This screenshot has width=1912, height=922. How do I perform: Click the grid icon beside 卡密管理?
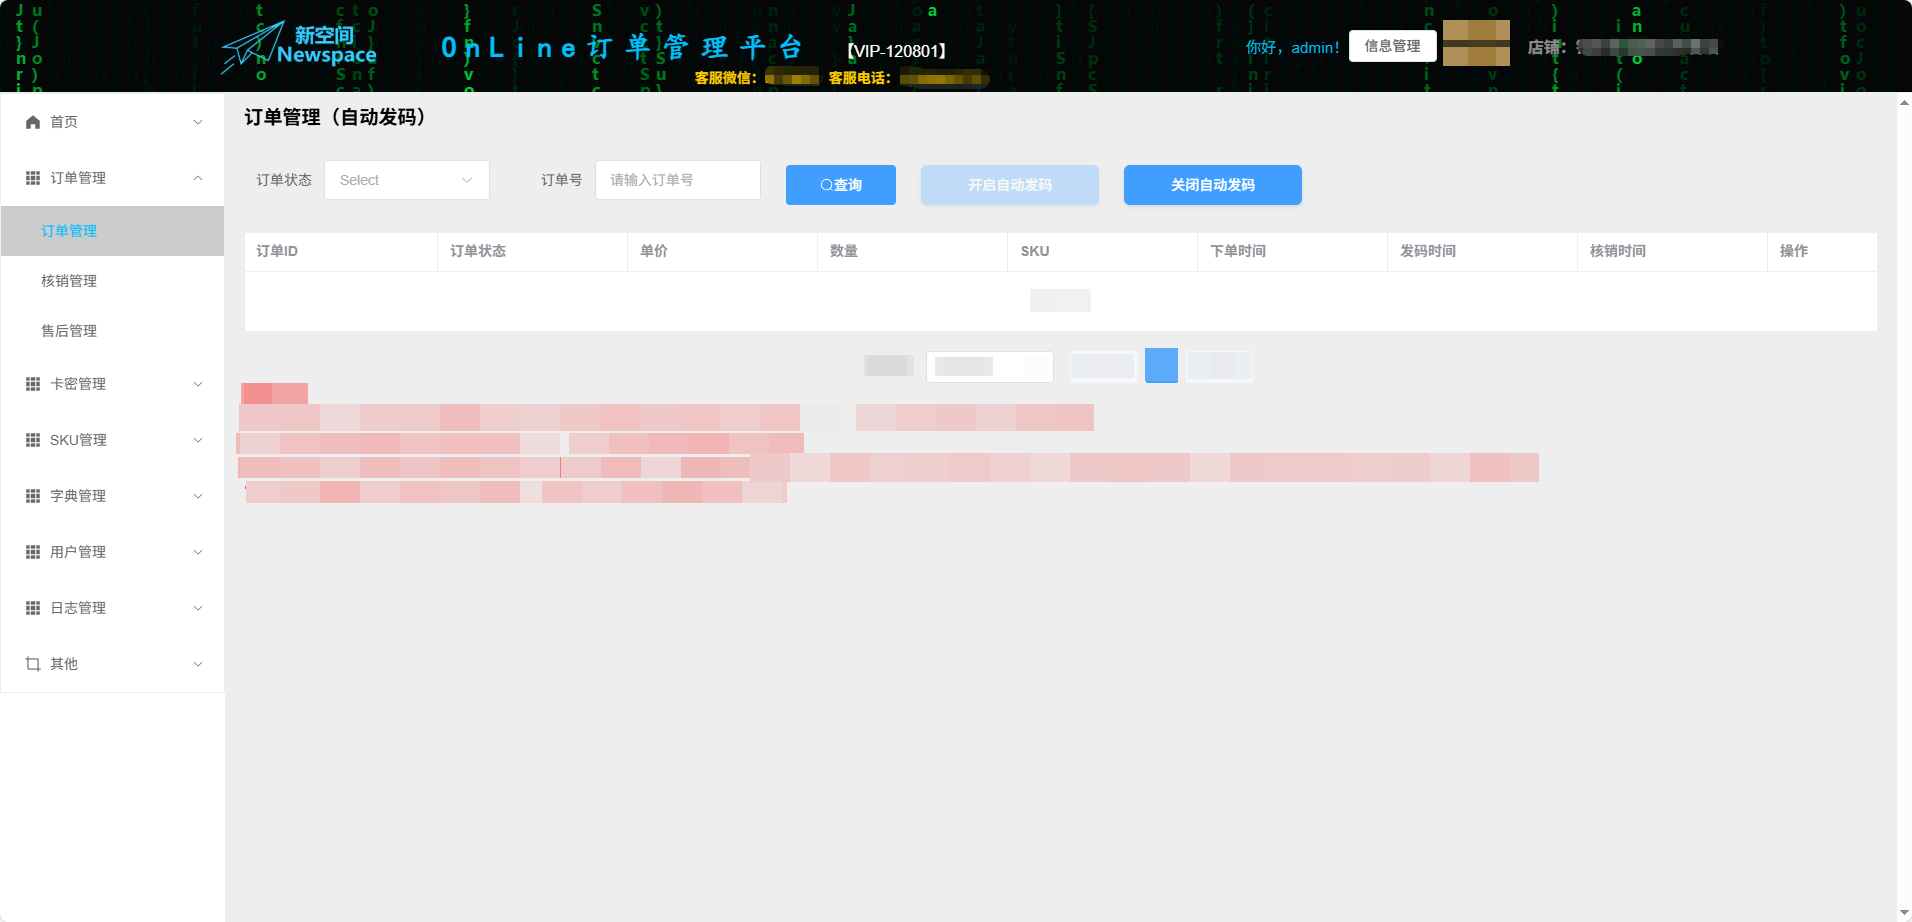click(x=31, y=383)
